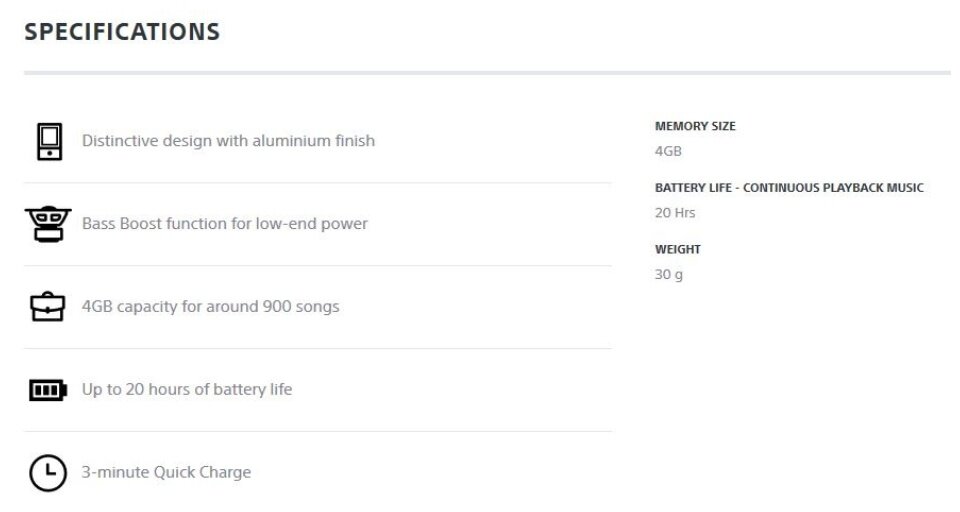Click 'Bass Boost function for low-end power'
Image resolution: width=960 pixels, height=512 pixels.
click(x=225, y=224)
